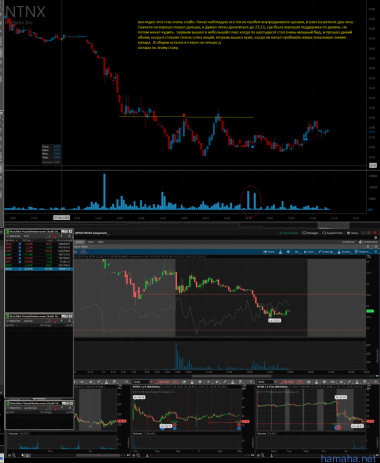Open the beaker Edit Studies icon
380x463 pixels.
280,252
